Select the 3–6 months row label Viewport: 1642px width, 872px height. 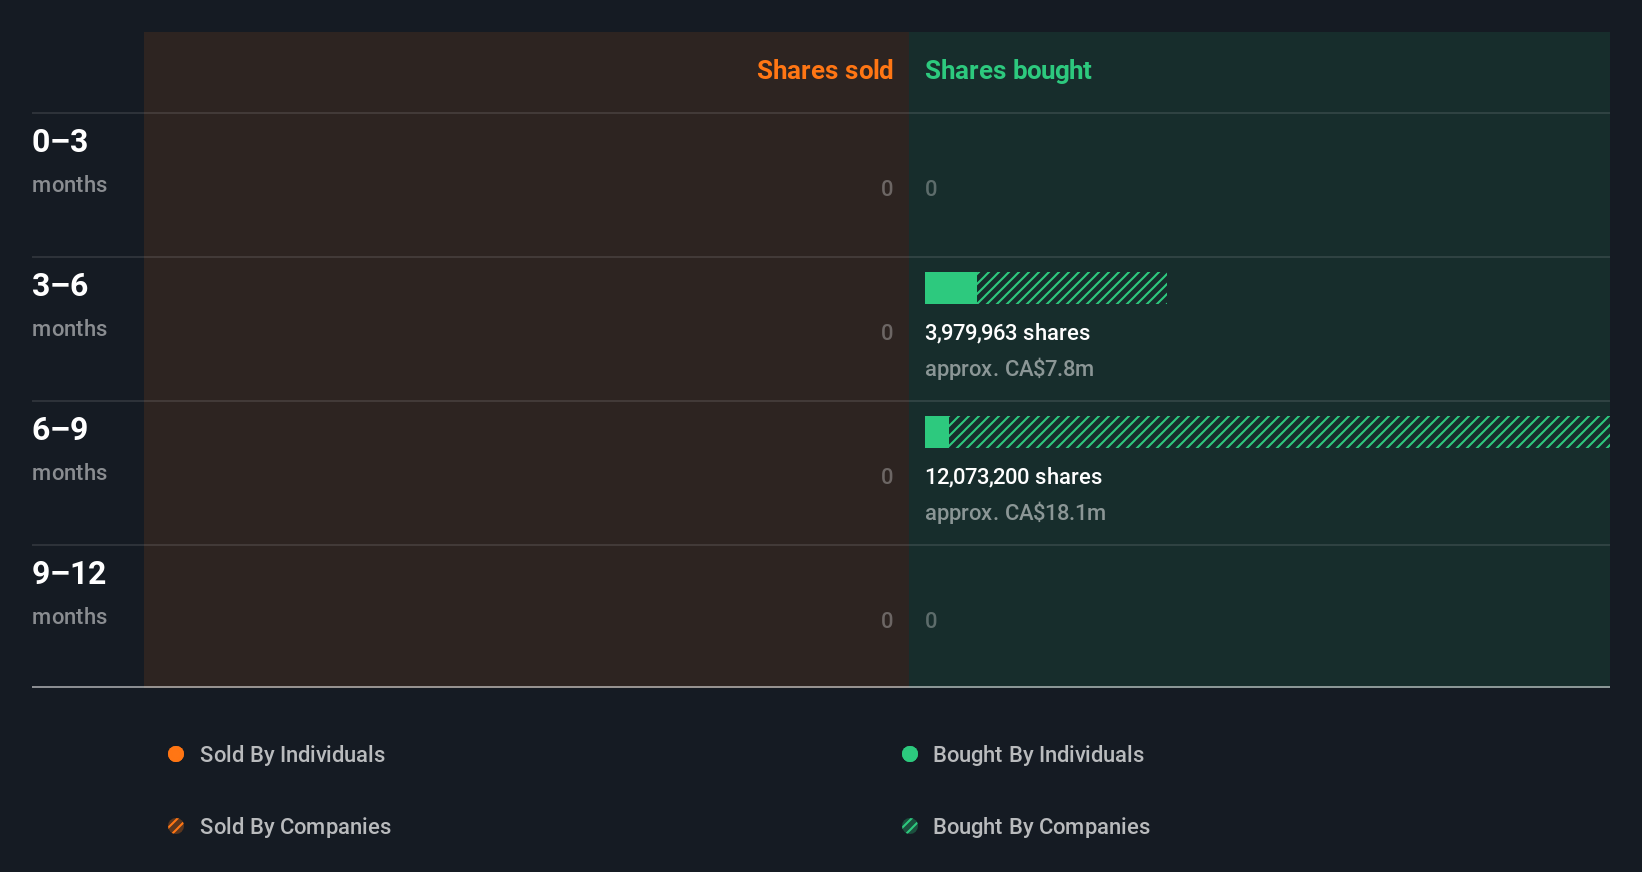coord(69,304)
